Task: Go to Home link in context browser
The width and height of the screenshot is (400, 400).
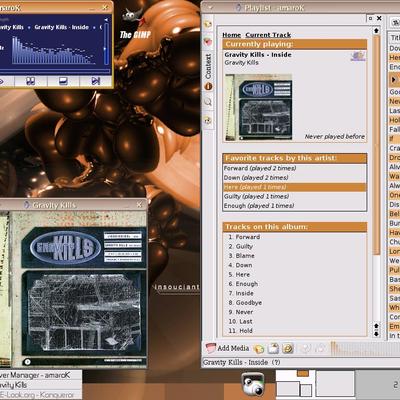Action: 231,35
